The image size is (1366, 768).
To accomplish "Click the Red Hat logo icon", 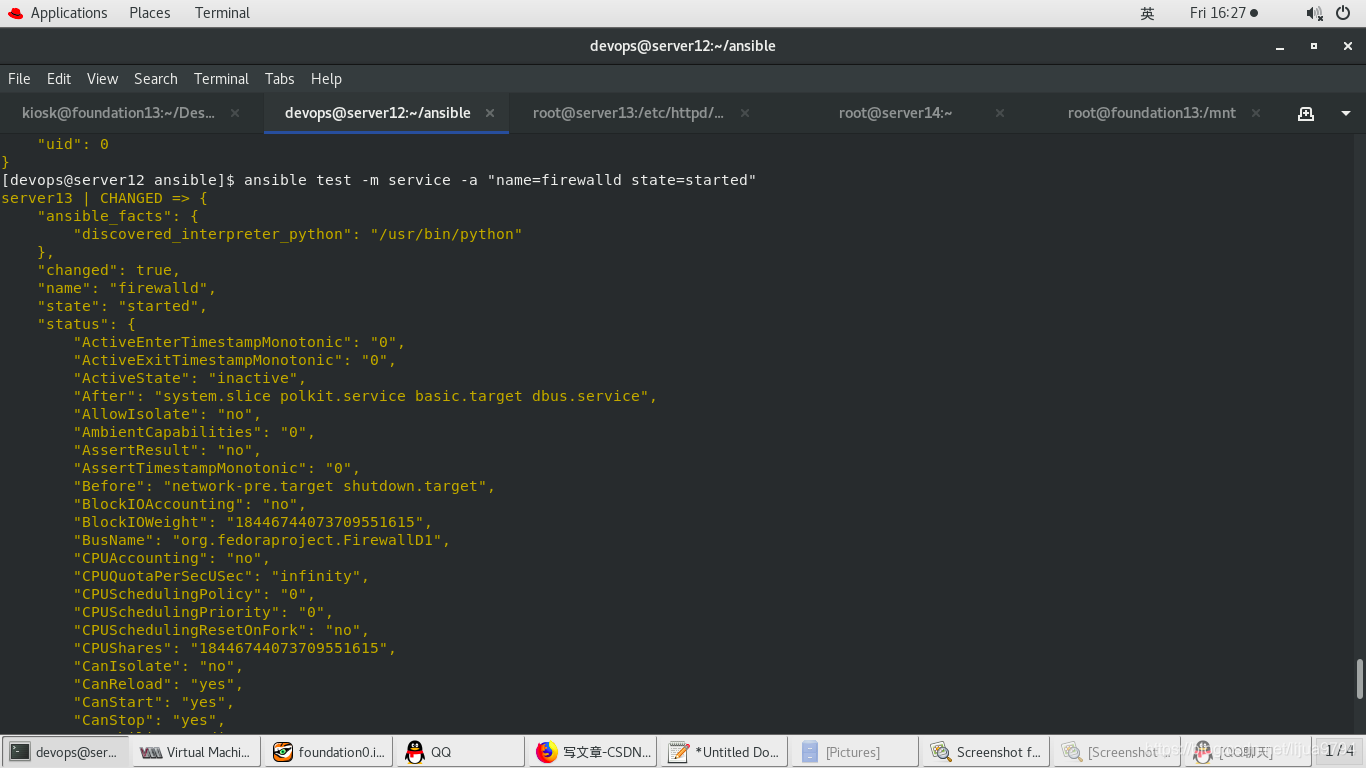I will coord(15,13).
